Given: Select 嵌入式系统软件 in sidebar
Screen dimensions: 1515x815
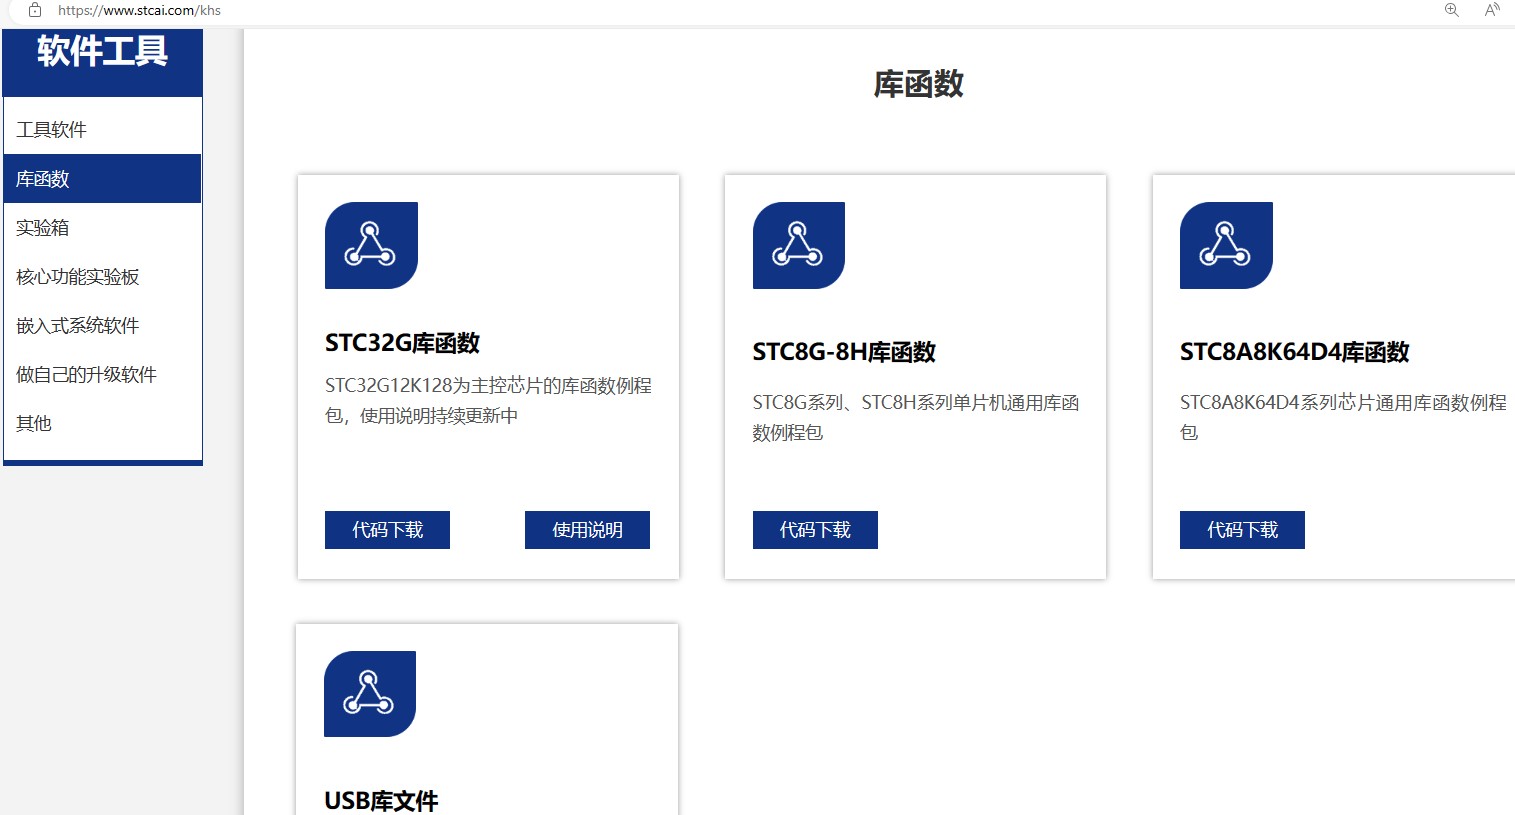Looking at the screenshot, I should (x=103, y=326).
